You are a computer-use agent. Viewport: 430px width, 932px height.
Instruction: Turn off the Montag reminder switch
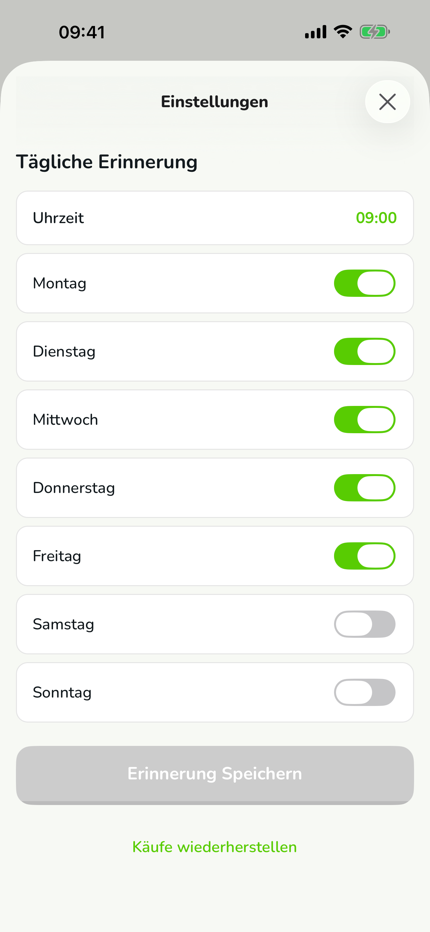365,283
